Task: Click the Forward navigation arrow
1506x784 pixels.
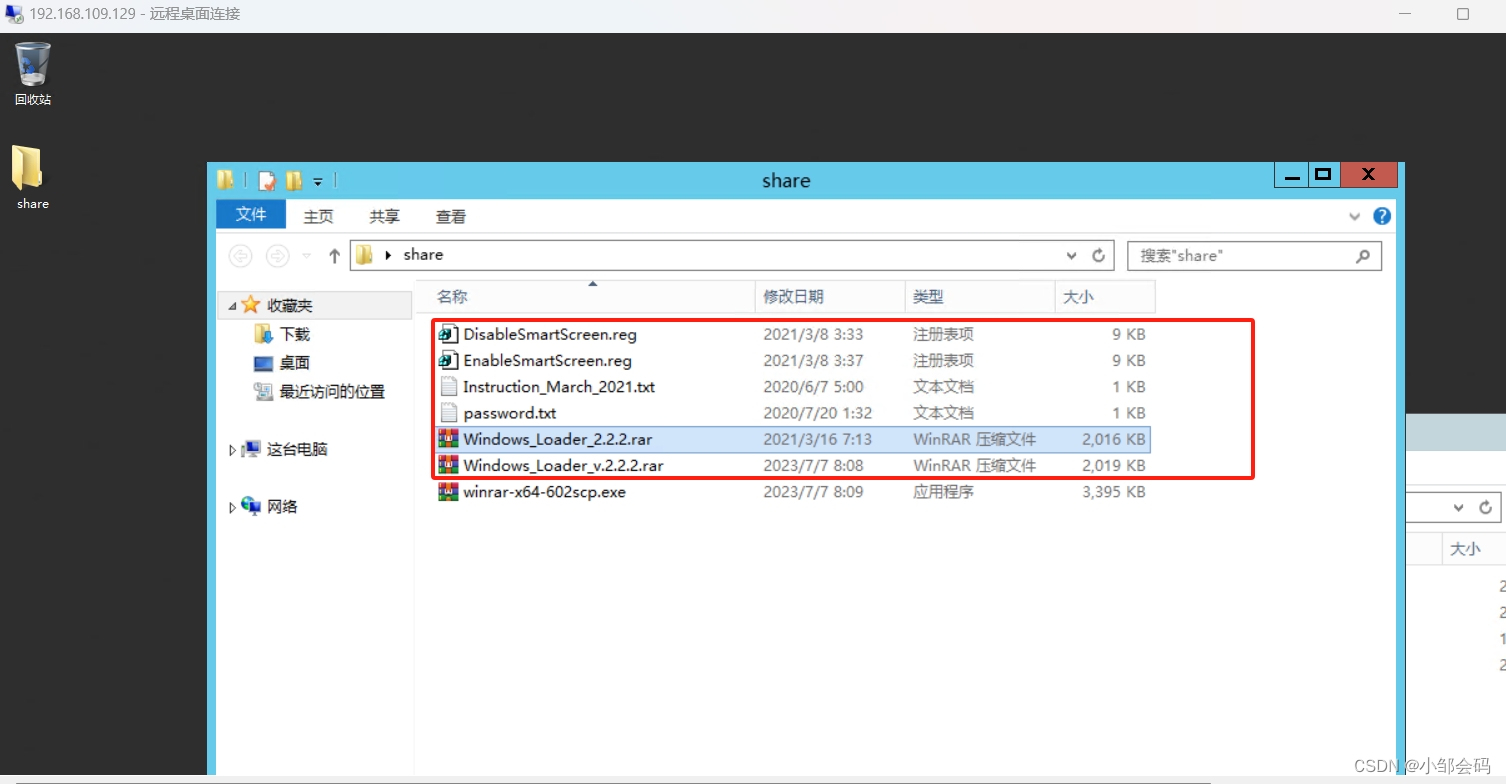Action: click(277, 256)
